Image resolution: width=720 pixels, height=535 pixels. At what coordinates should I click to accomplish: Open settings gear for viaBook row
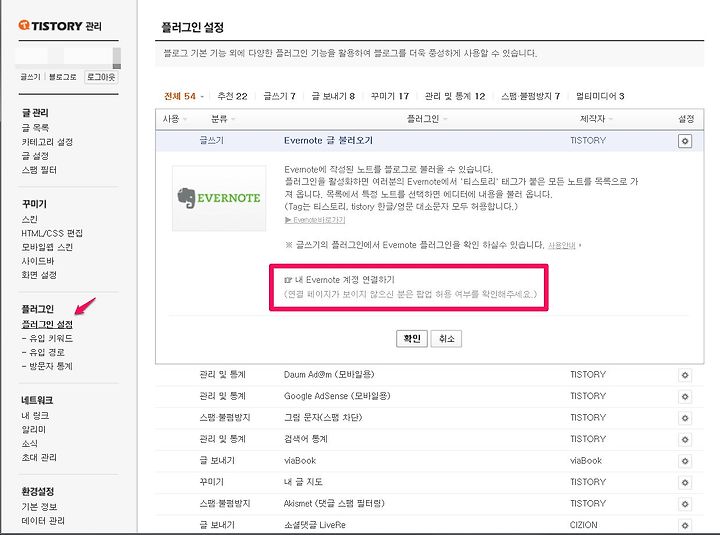[x=685, y=461]
